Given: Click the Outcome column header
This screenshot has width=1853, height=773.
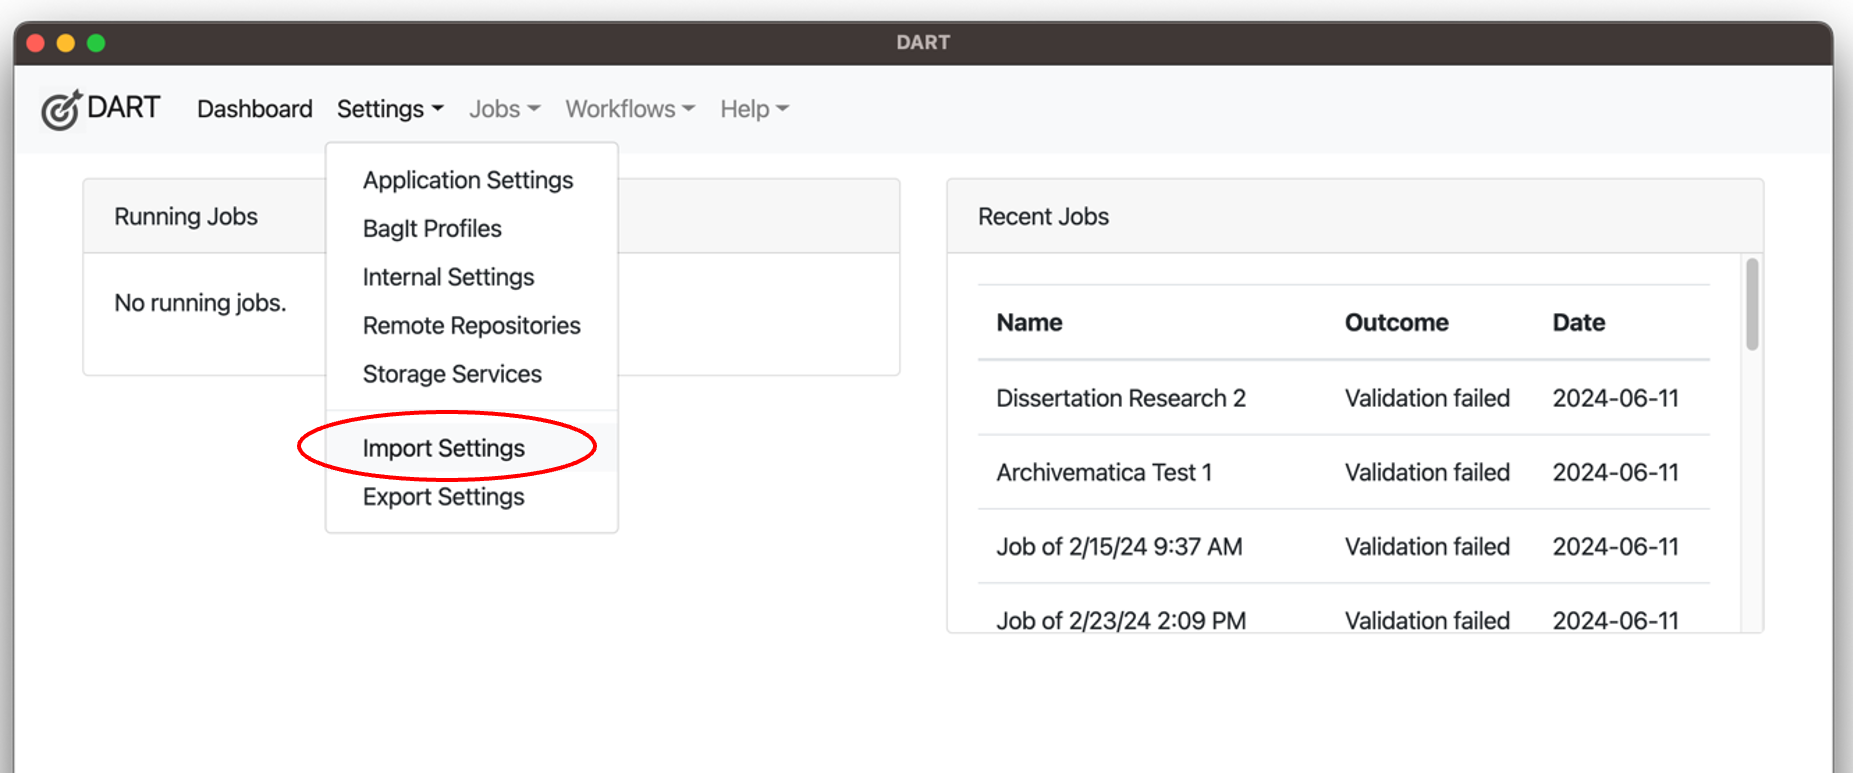Looking at the screenshot, I should tap(1396, 323).
